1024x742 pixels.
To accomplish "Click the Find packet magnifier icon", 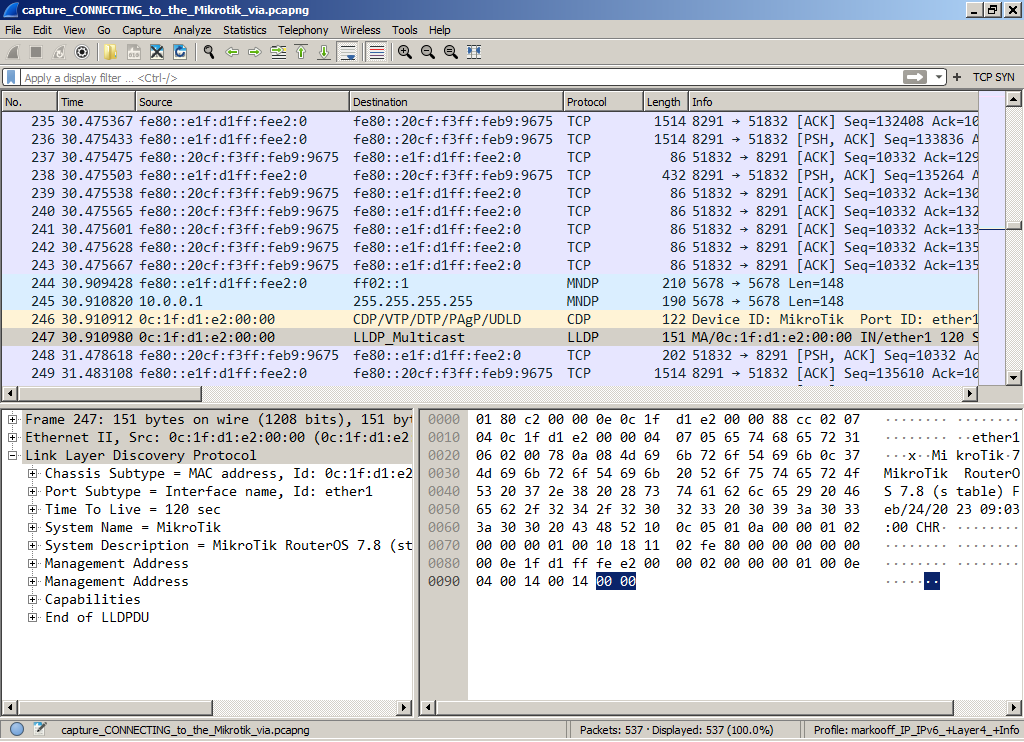I will (209, 52).
